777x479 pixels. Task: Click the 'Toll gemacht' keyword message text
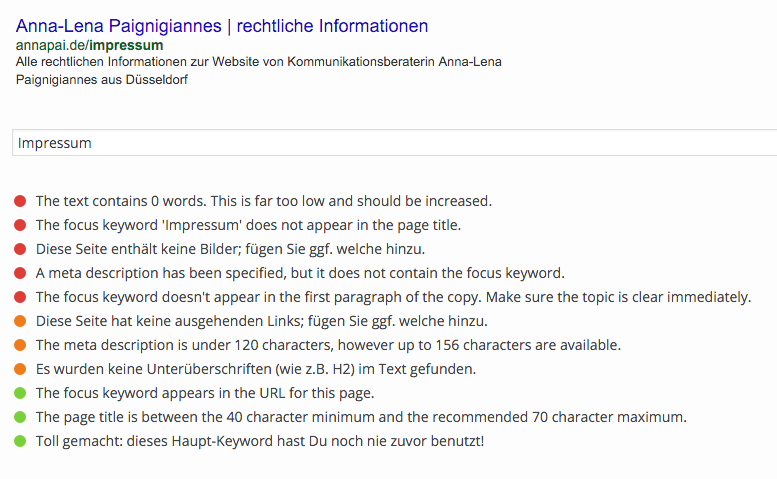coord(260,441)
